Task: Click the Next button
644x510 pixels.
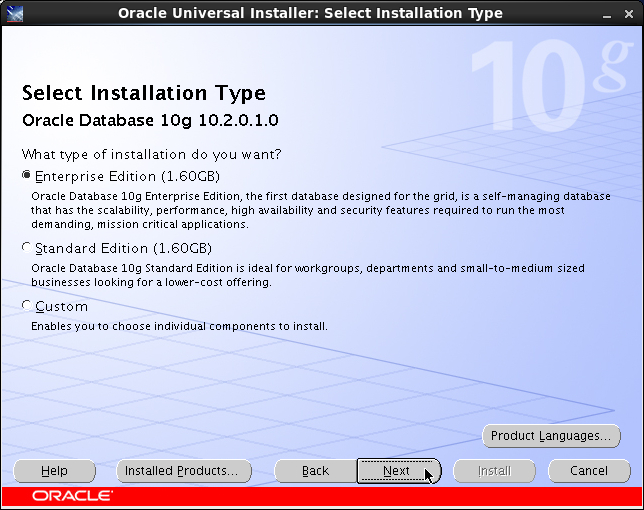Action: pos(399,471)
